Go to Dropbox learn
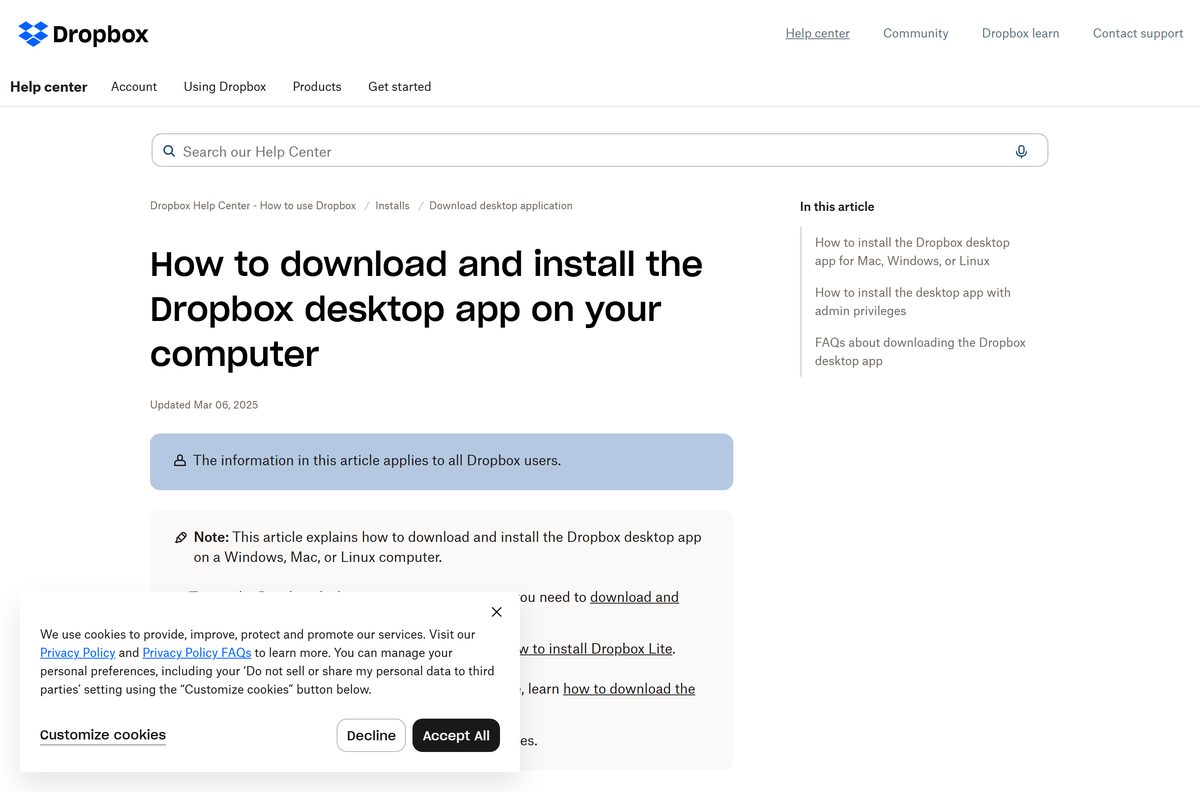The width and height of the screenshot is (1200, 792). 1020,33
